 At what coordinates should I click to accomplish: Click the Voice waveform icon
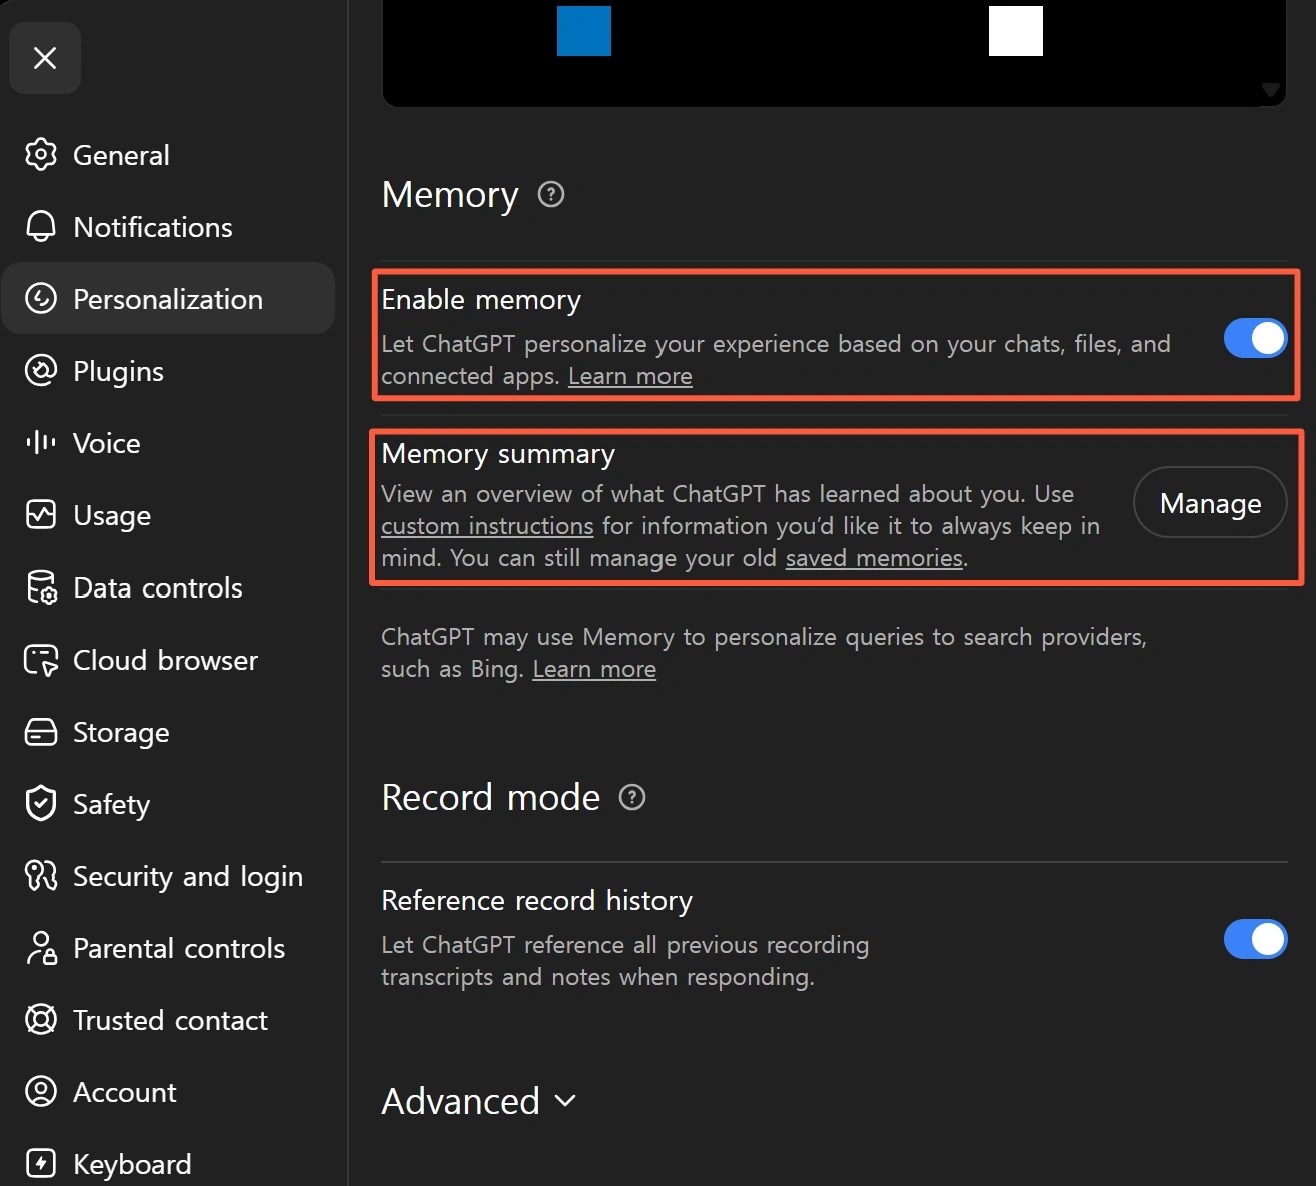coord(41,443)
